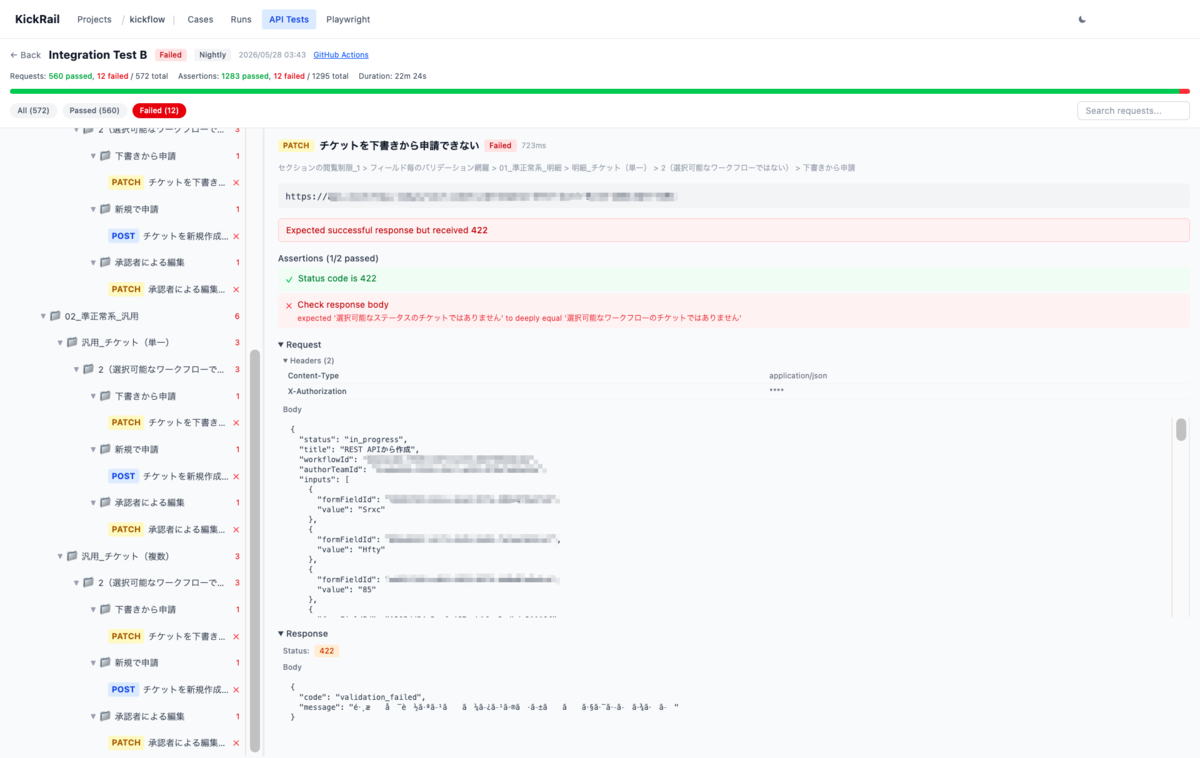The height and width of the screenshot is (758, 1200).
Task: Click the KickRail logo
Action: coord(36,19)
